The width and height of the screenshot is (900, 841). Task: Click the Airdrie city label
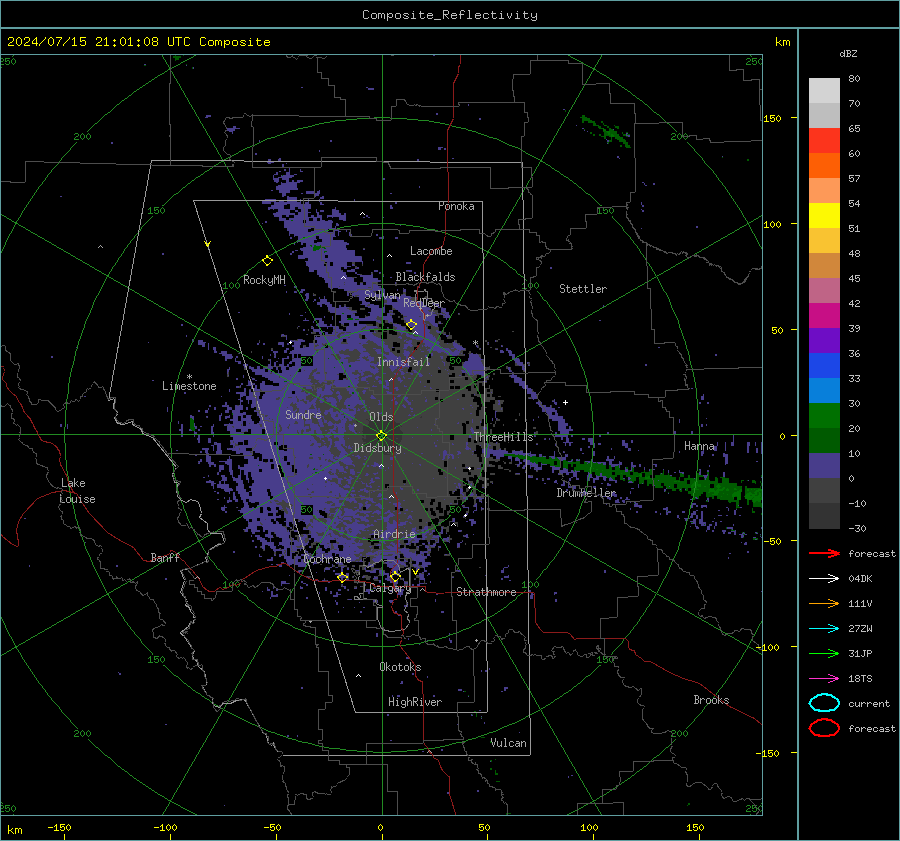[394, 534]
